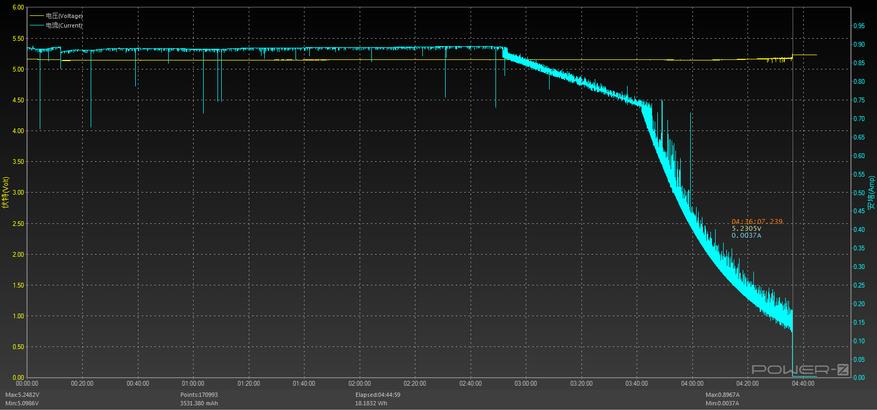Click the Elapsed:04:44:59 readout
The height and width of the screenshot is (410, 877).
pyautogui.click(x=378, y=395)
